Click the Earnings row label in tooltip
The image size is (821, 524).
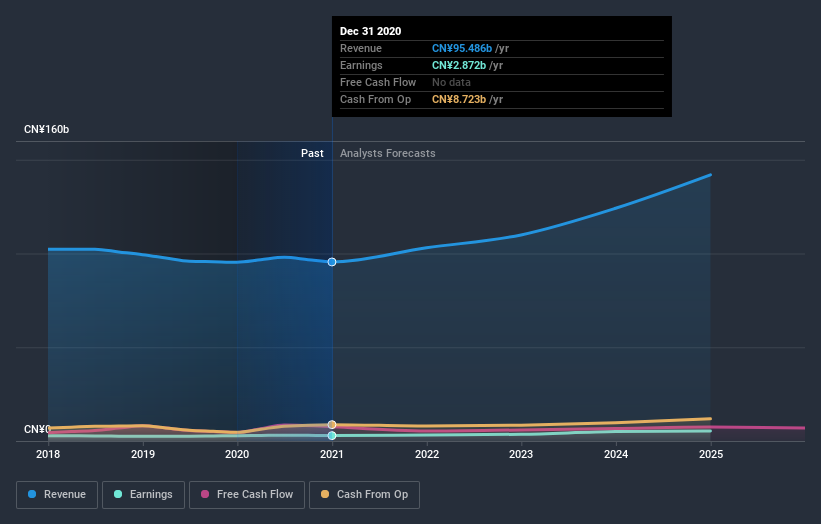click(361, 65)
